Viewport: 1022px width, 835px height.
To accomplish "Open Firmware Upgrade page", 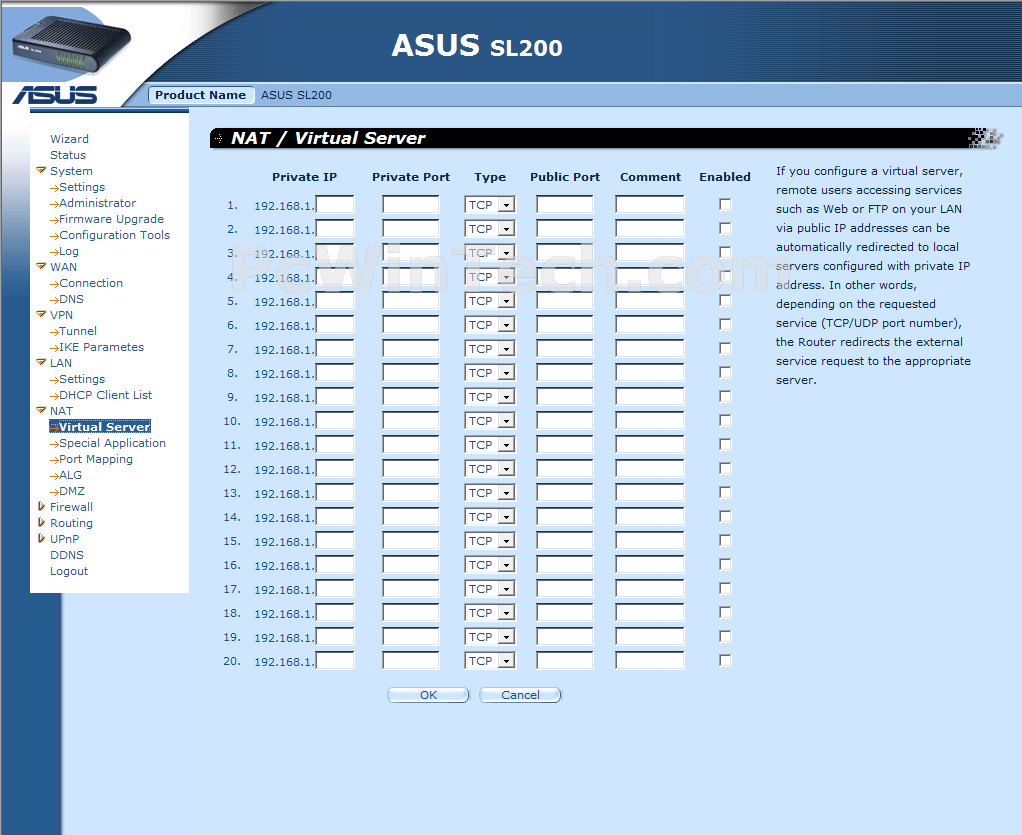I will [111, 219].
